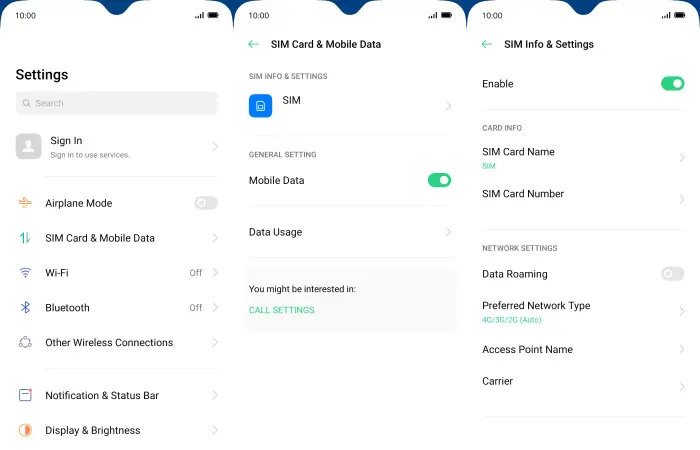700x450 pixels.
Task: Open SIM Card Number entry
Action: point(583,199)
